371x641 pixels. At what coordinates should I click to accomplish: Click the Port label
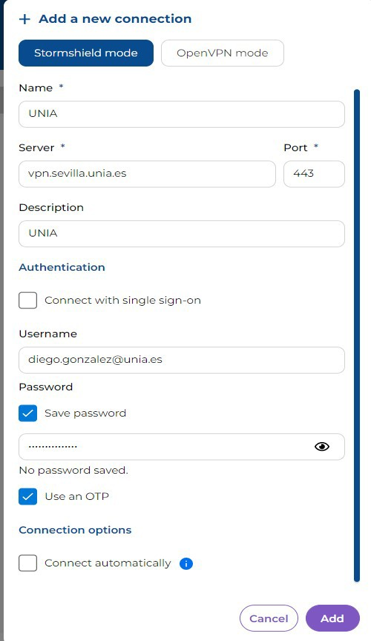(x=295, y=148)
